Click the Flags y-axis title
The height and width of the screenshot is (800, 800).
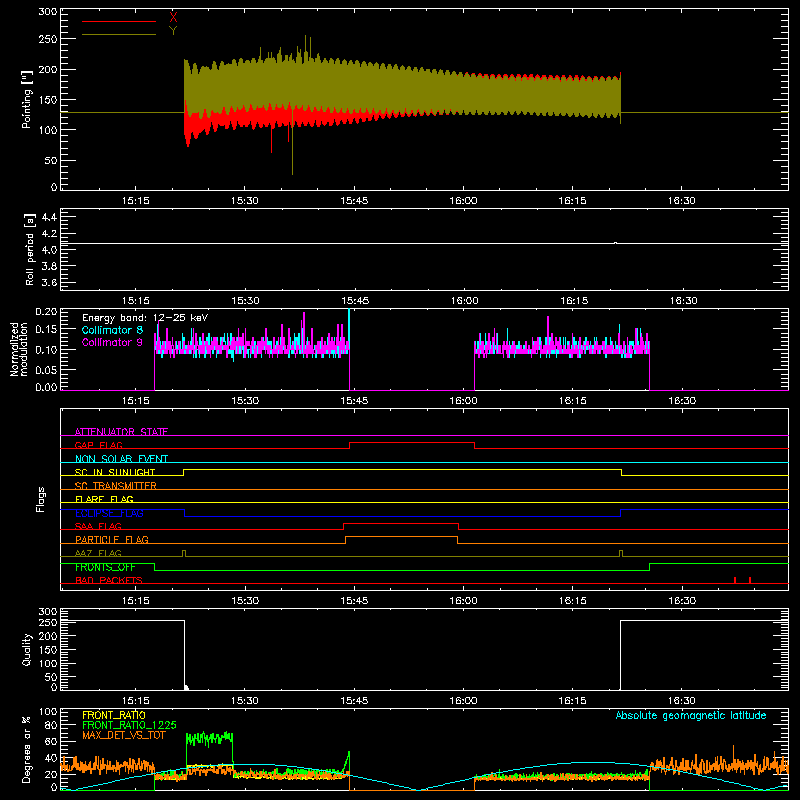tap(40, 499)
